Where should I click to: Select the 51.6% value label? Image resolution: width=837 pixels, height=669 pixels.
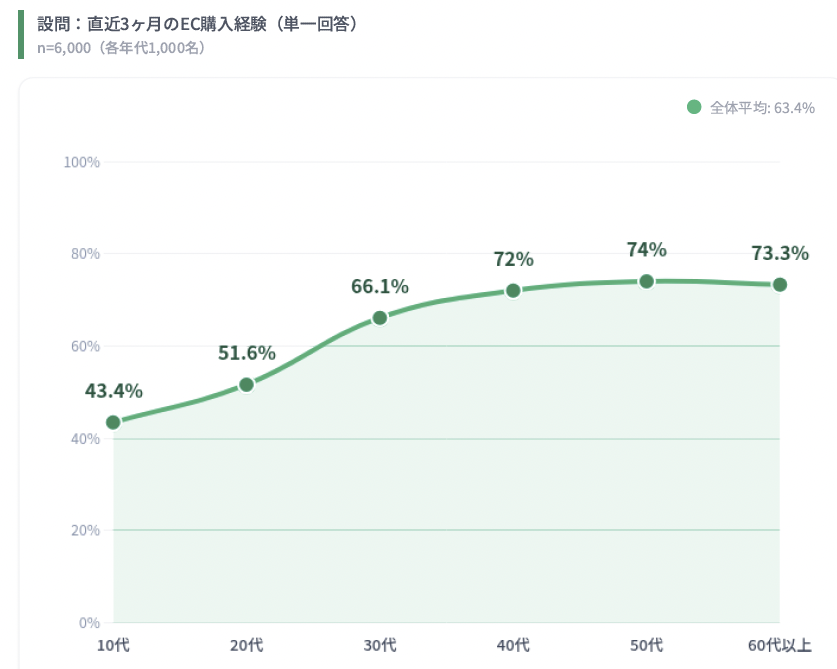246,353
